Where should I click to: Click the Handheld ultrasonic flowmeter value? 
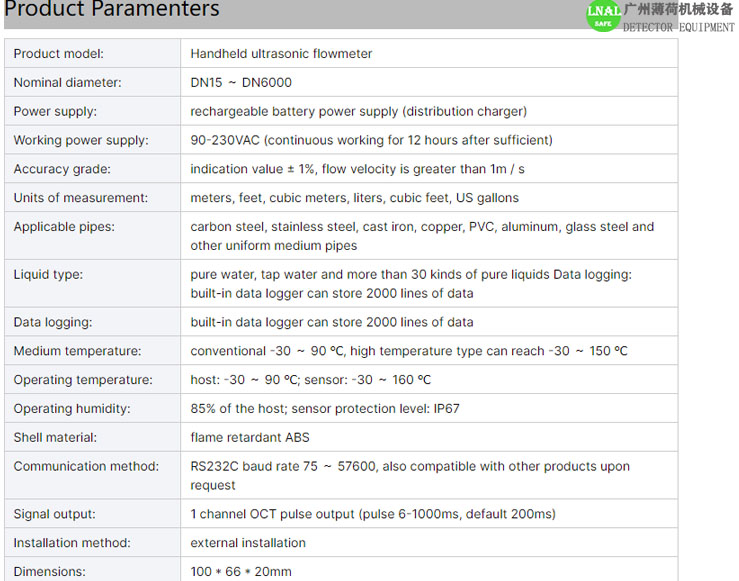coord(281,54)
